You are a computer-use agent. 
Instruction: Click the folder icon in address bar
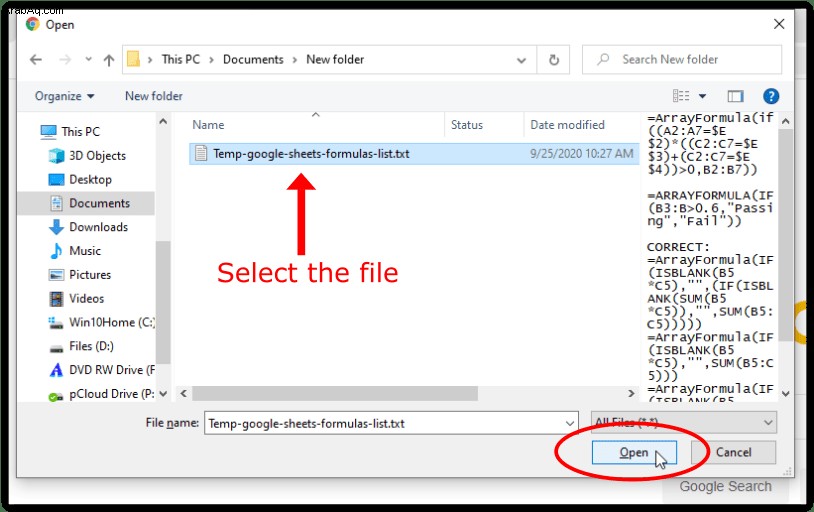click(x=133, y=59)
